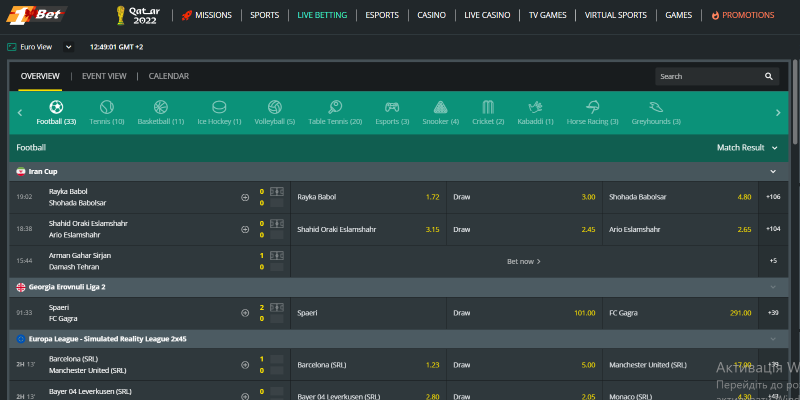The width and height of the screenshot is (800, 400).
Task: Open the Casino menu item
Action: point(432,15)
